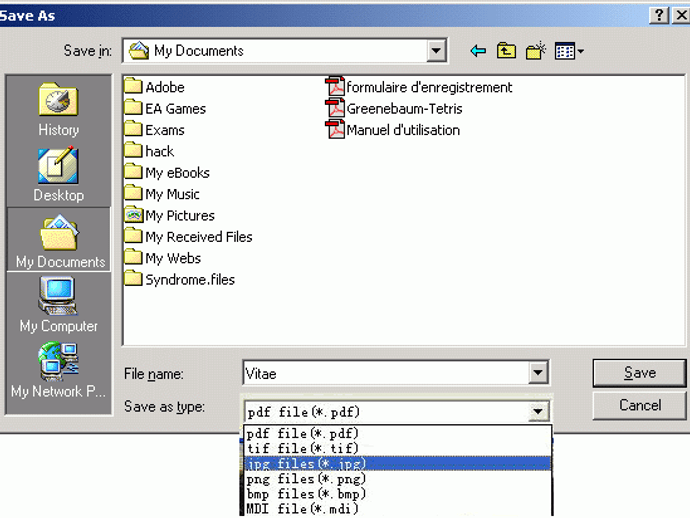Screen dimensions: 690x518
Task: Go to Desktop in places bar
Action: 58,175
